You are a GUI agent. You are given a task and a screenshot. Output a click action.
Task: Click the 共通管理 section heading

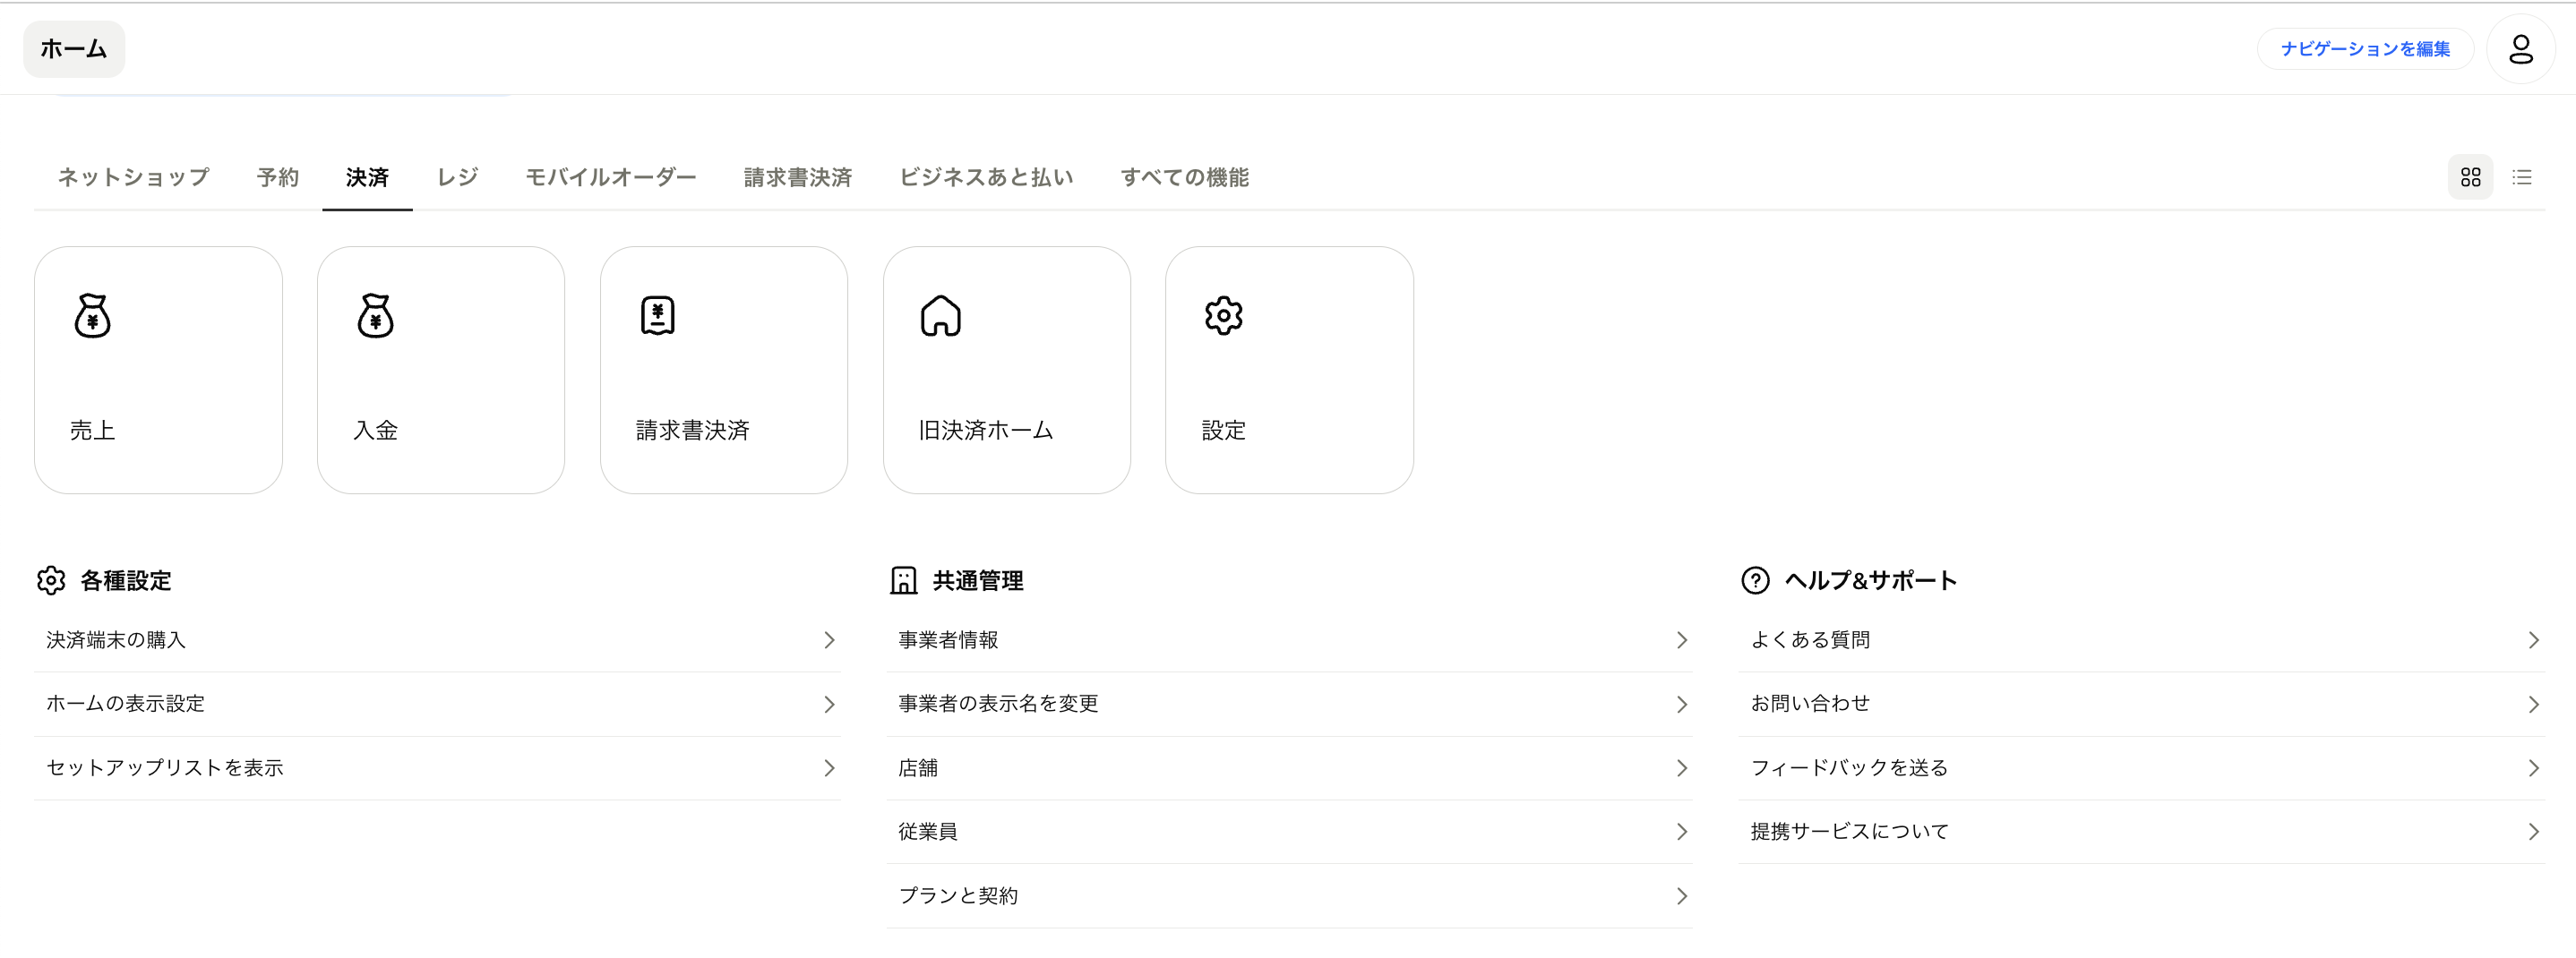(x=978, y=581)
